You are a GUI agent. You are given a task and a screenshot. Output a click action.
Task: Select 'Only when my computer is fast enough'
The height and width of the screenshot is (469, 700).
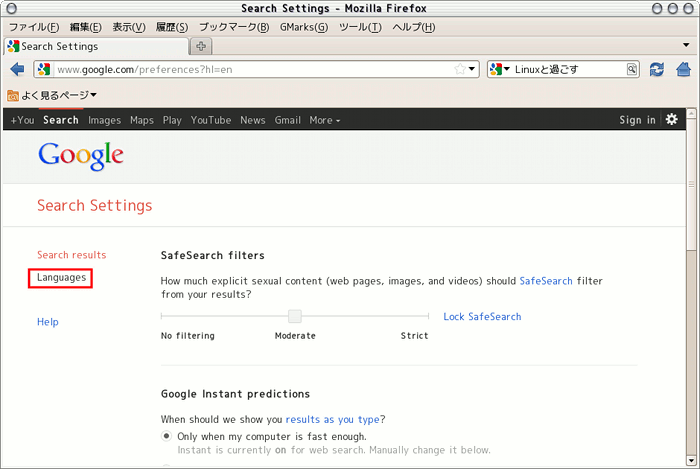coord(166,437)
